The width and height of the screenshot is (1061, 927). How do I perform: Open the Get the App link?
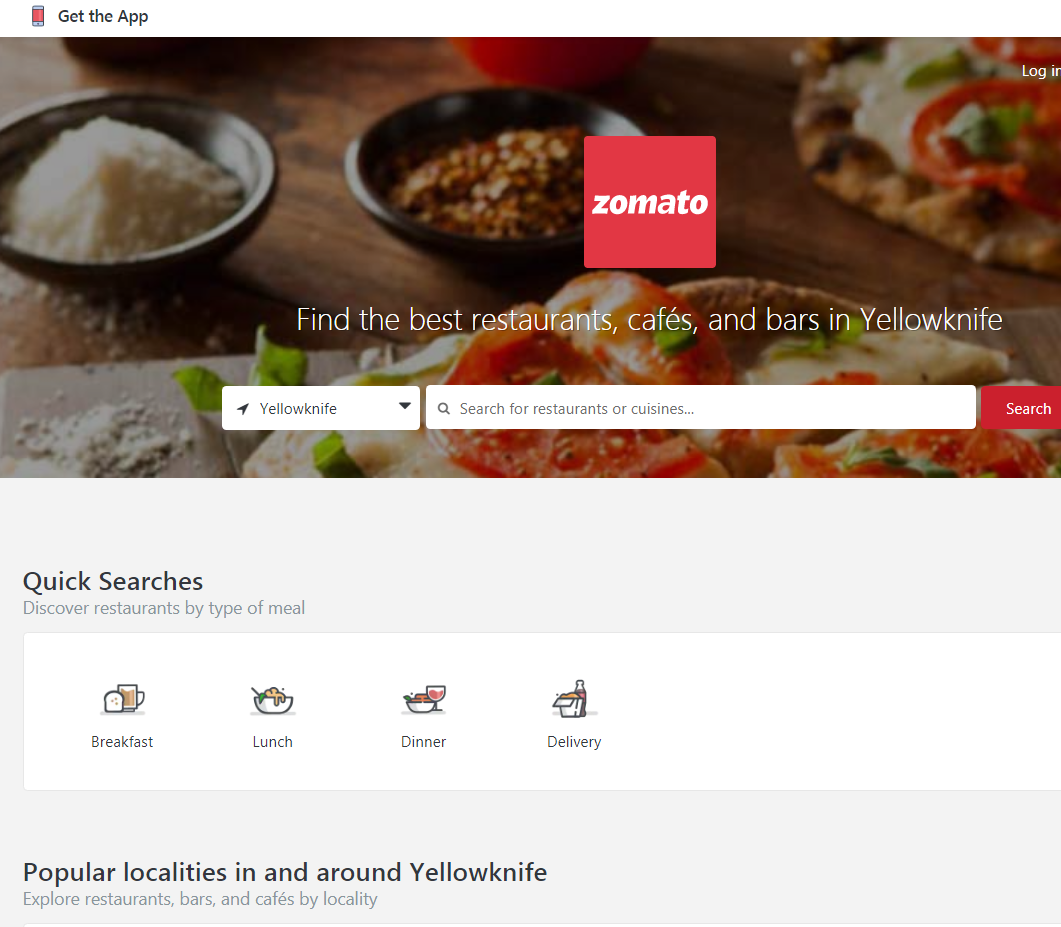coord(103,16)
